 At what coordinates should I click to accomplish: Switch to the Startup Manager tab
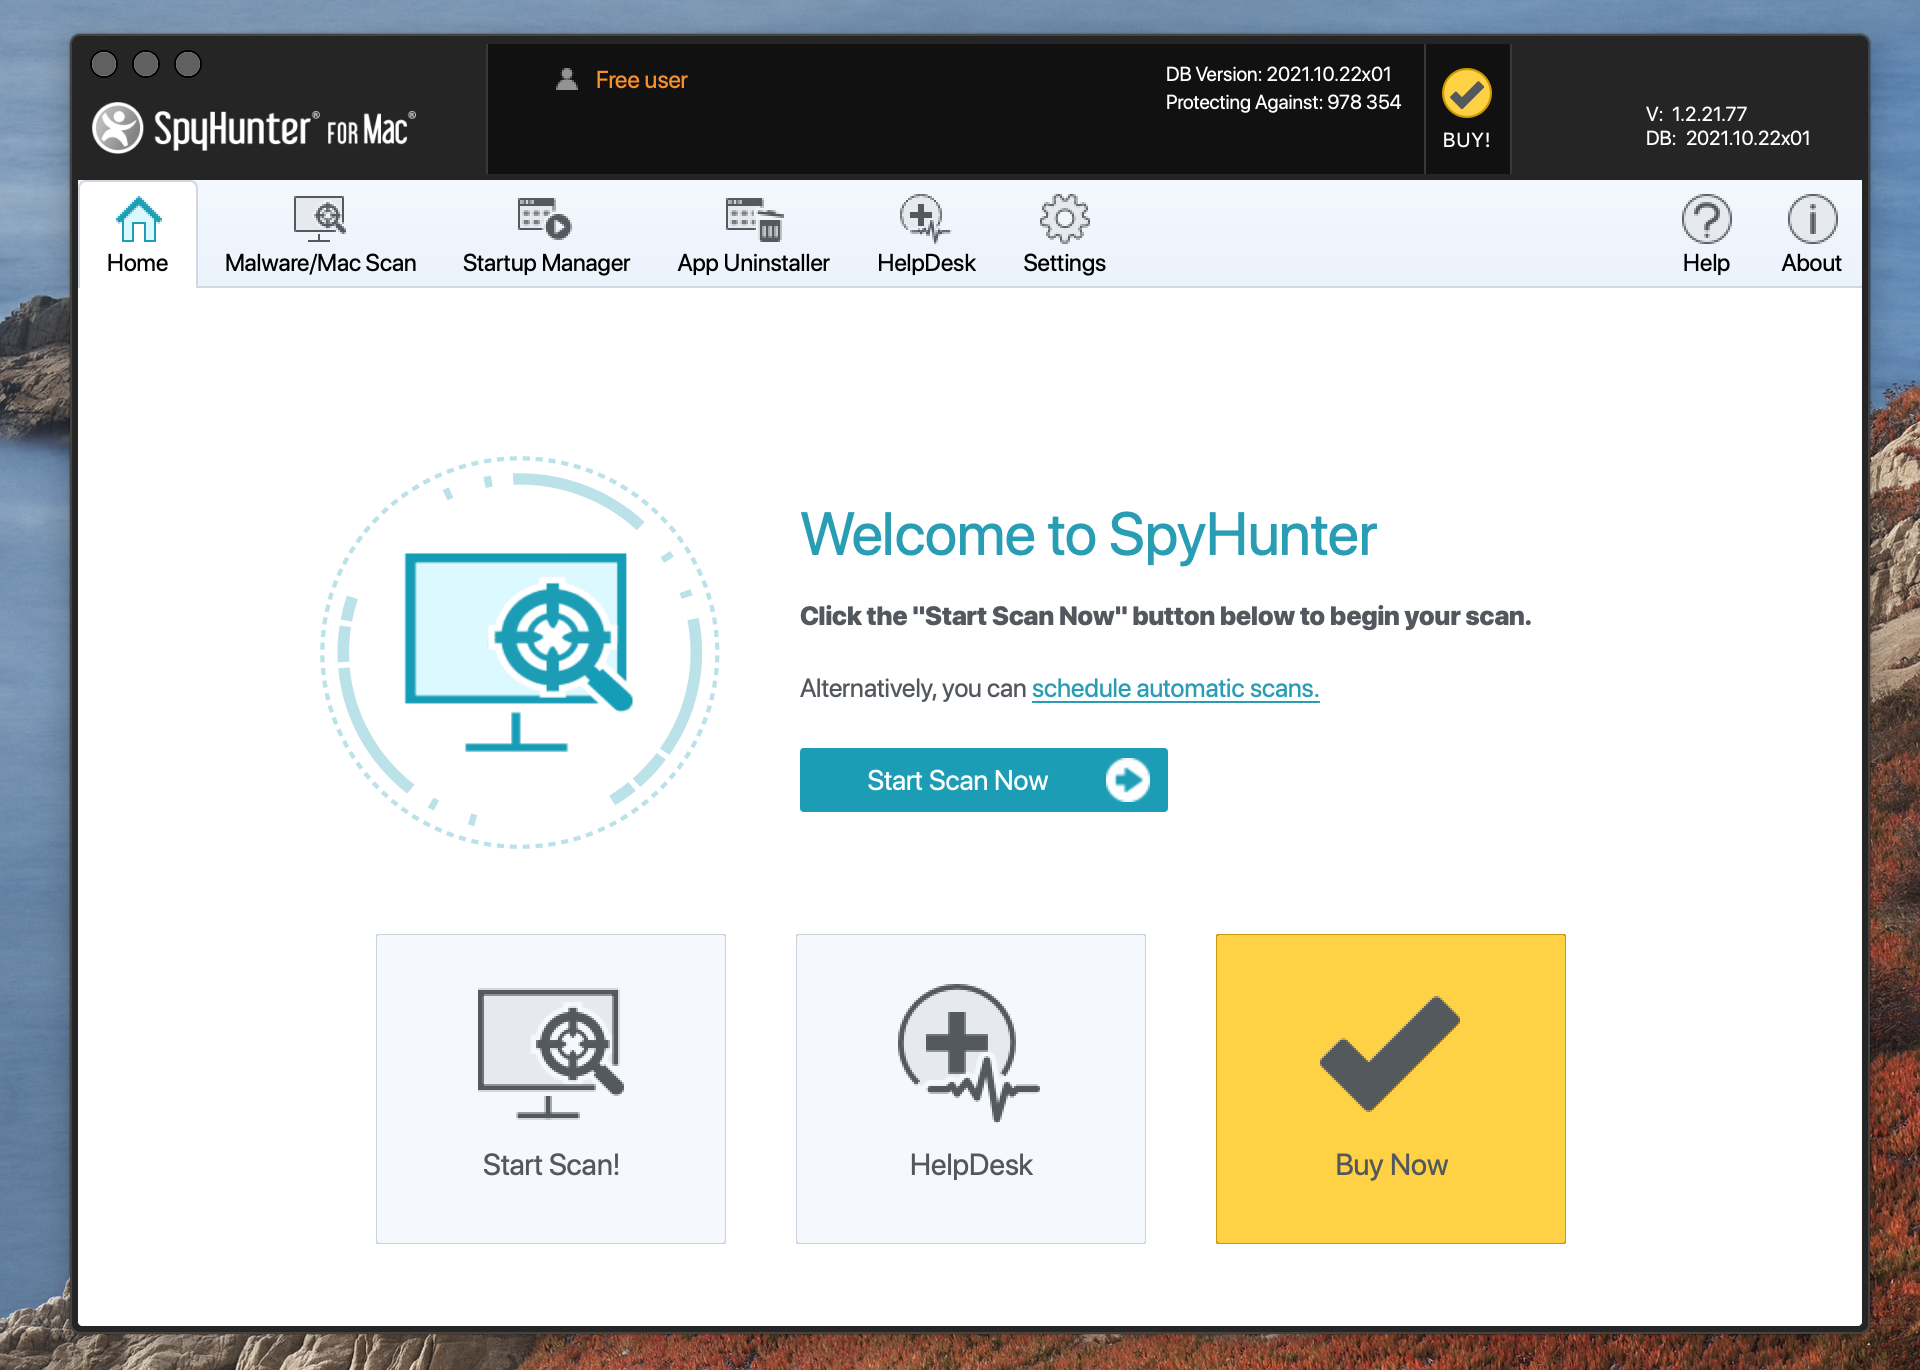pyautogui.click(x=546, y=235)
